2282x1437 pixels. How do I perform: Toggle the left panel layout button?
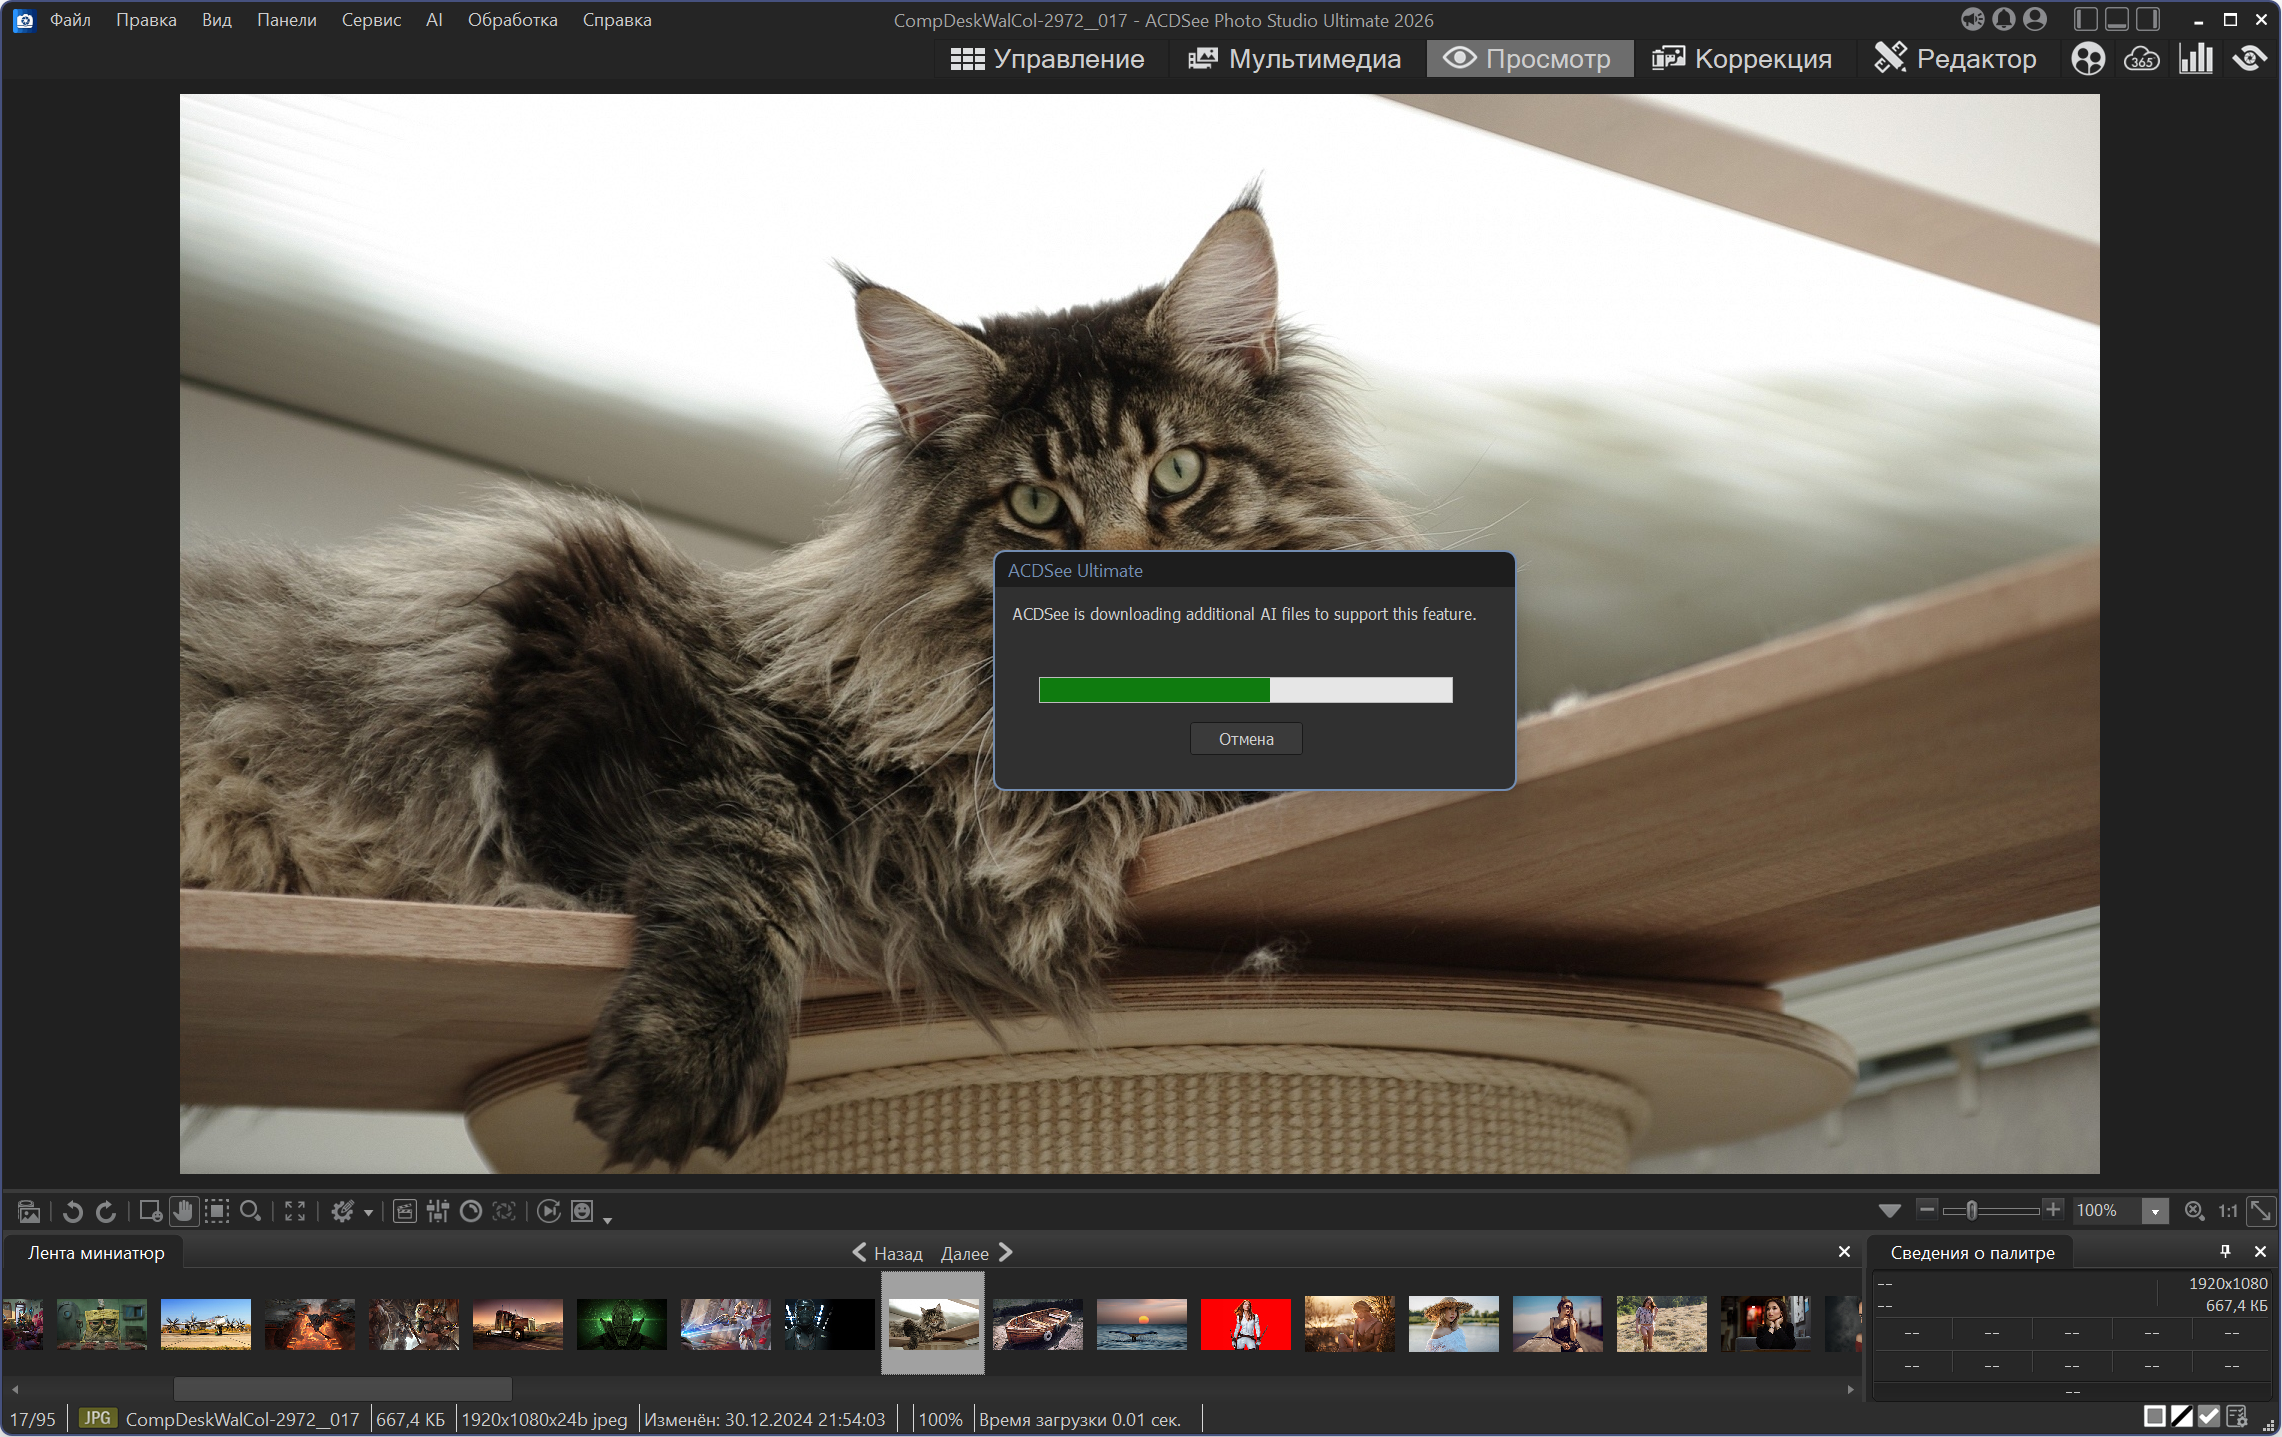point(2085,19)
